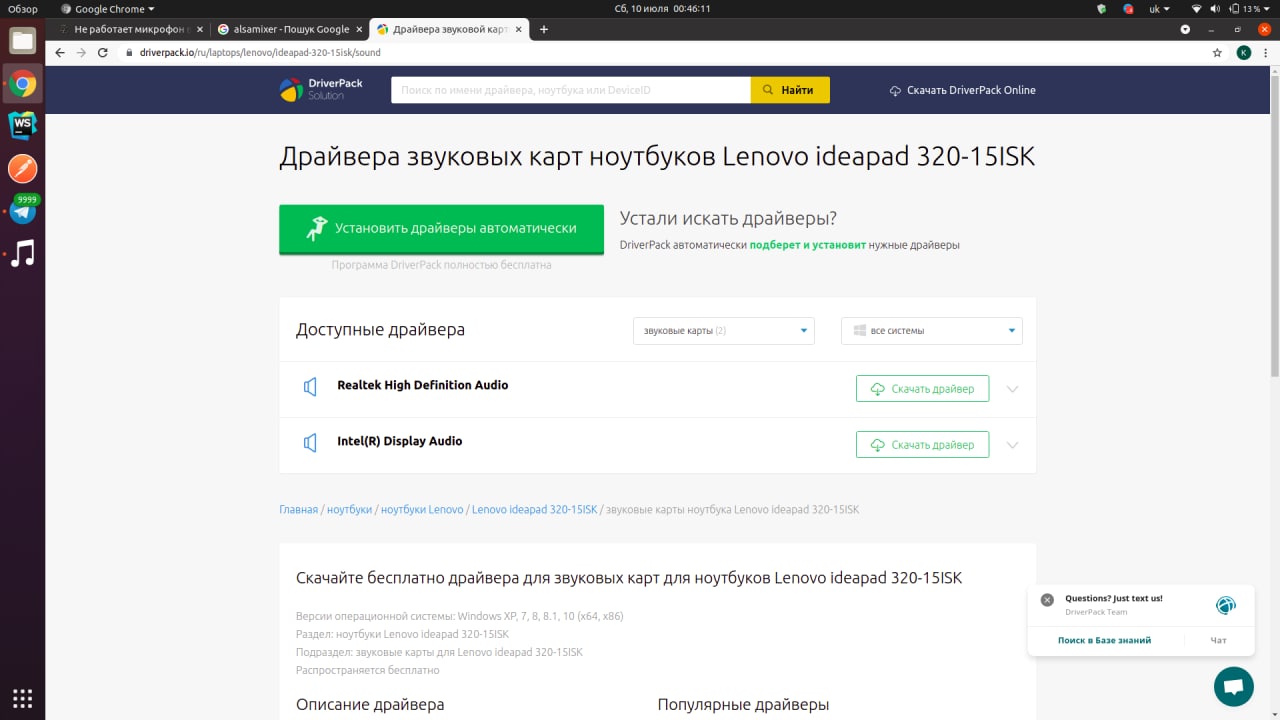The image size is (1280, 720).
Task: Open a new browser tab
Action: (544, 29)
